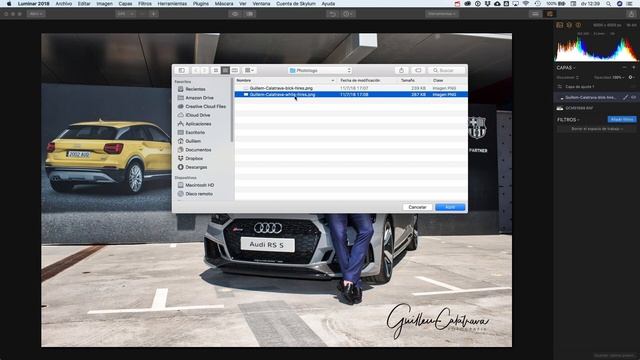Open Opacidad 100% dropdown
Viewport: 640px width, 360px height.
click(609, 77)
